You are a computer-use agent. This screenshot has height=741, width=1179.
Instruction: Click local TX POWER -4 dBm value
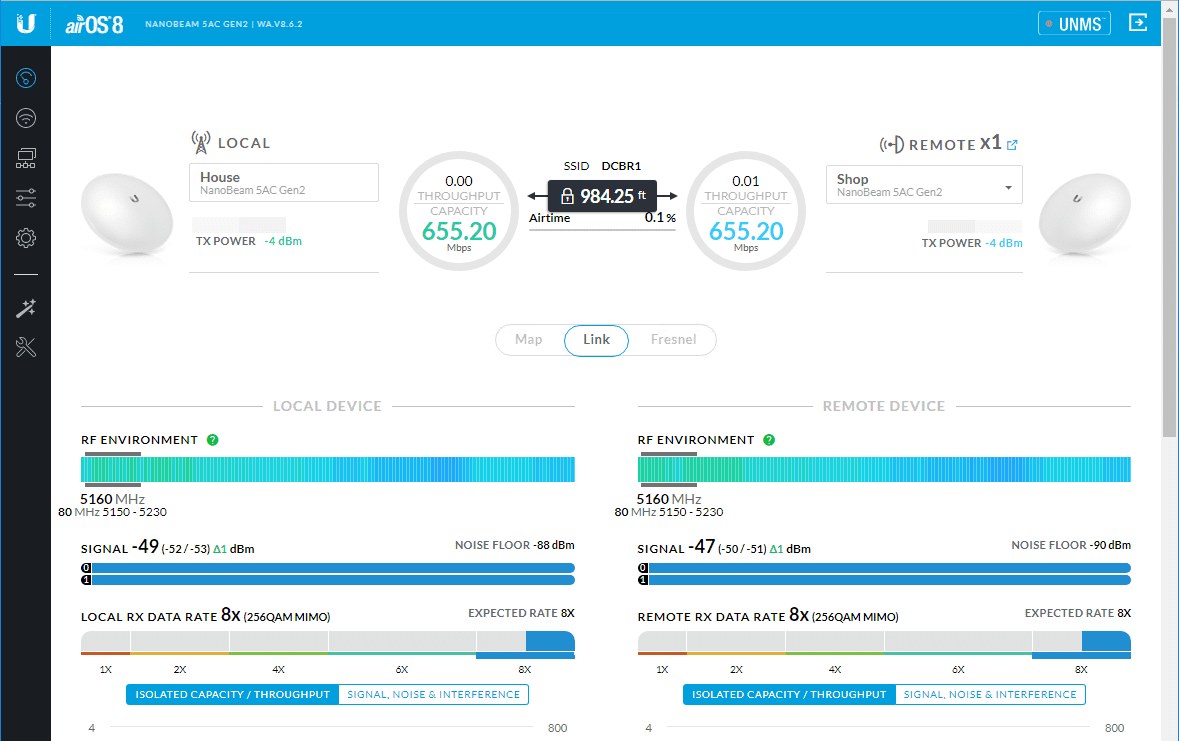(x=283, y=241)
